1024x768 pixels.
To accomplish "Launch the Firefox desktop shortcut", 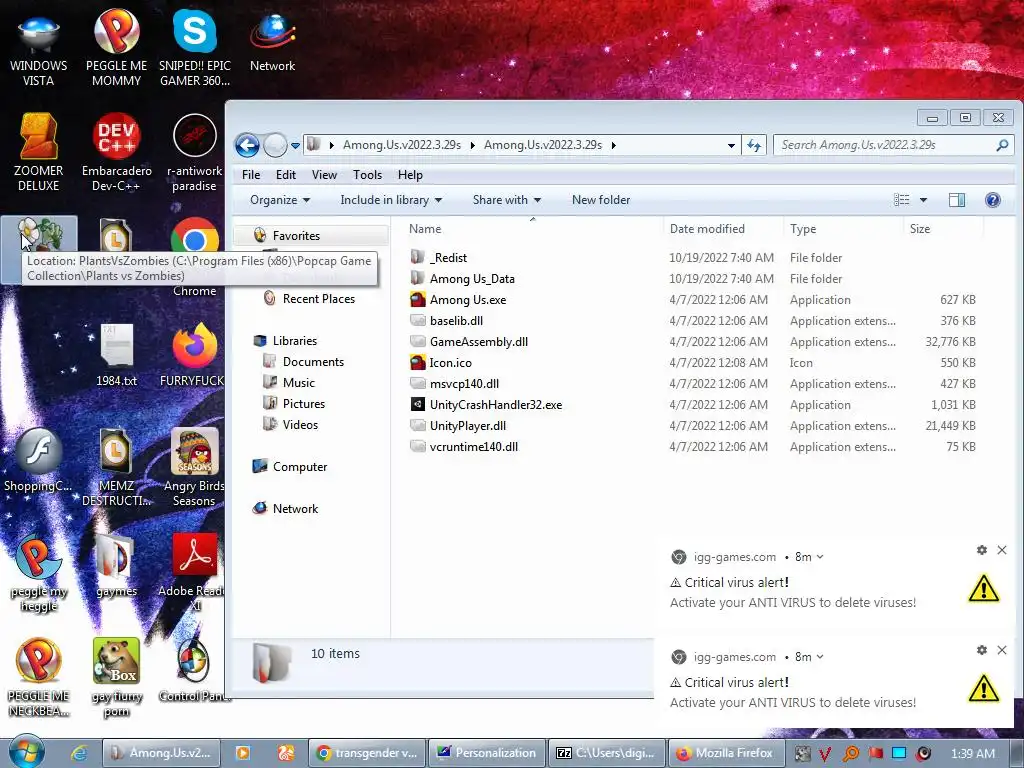I will click(x=195, y=355).
